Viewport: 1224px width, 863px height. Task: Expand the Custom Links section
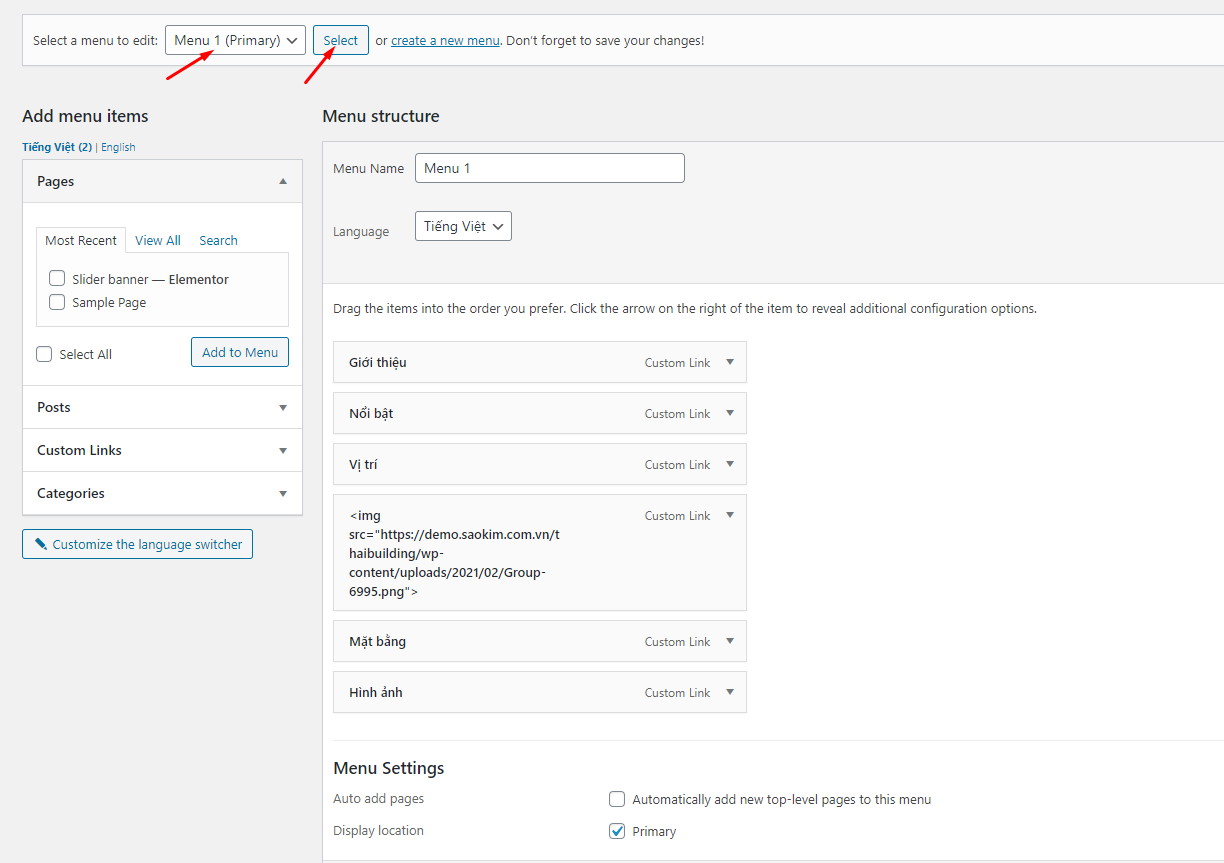[x=283, y=451]
